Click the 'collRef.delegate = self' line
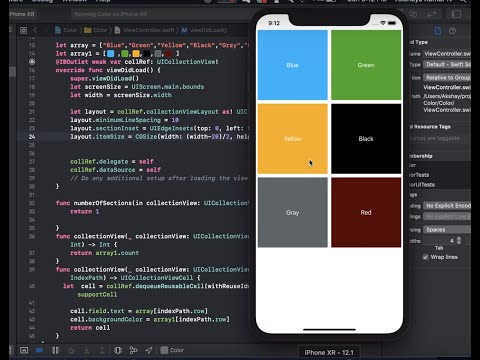This screenshot has height=360, width=480. click(112, 161)
